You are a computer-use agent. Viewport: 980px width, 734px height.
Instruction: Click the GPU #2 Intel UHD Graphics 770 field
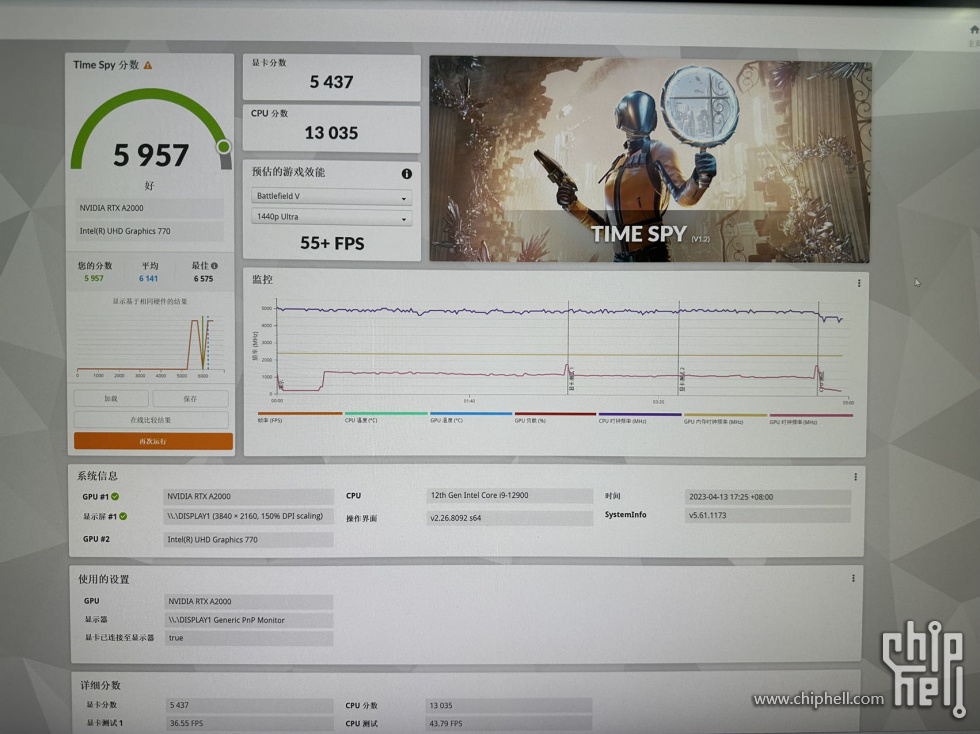[248, 540]
